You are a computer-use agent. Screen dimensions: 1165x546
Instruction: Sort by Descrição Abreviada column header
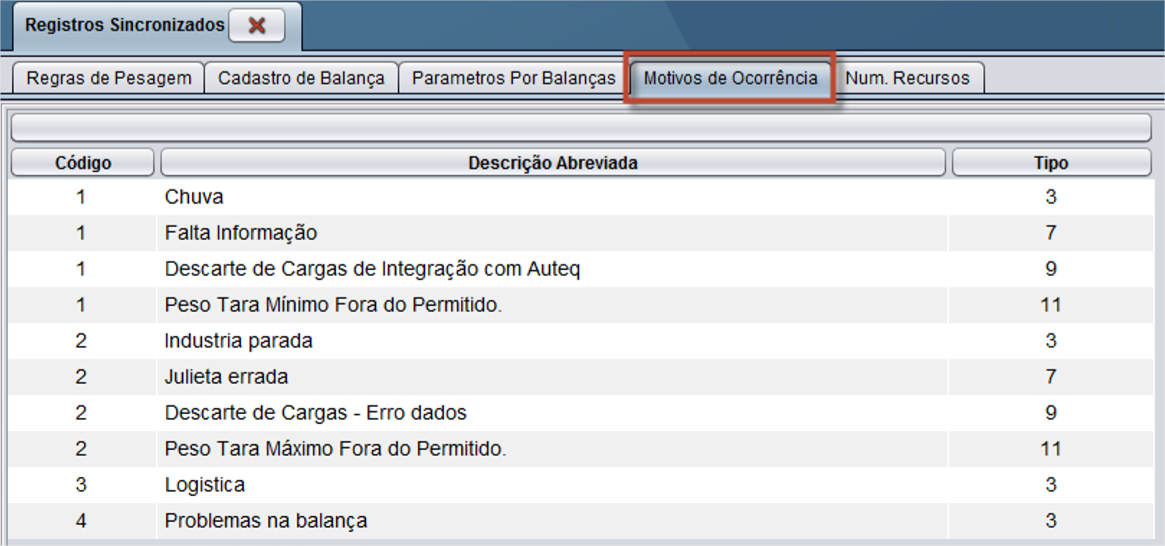pos(553,163)
